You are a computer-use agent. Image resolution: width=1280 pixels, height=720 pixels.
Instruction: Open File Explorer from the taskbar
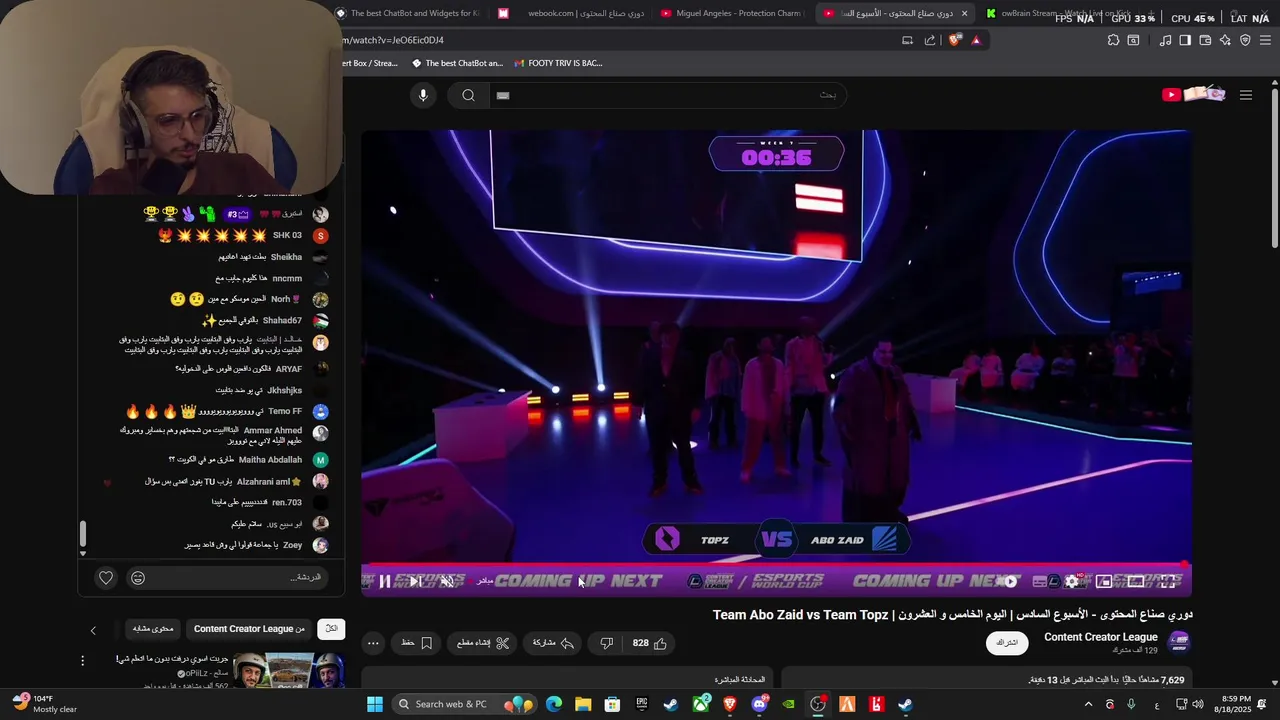(x=583, y=704)
